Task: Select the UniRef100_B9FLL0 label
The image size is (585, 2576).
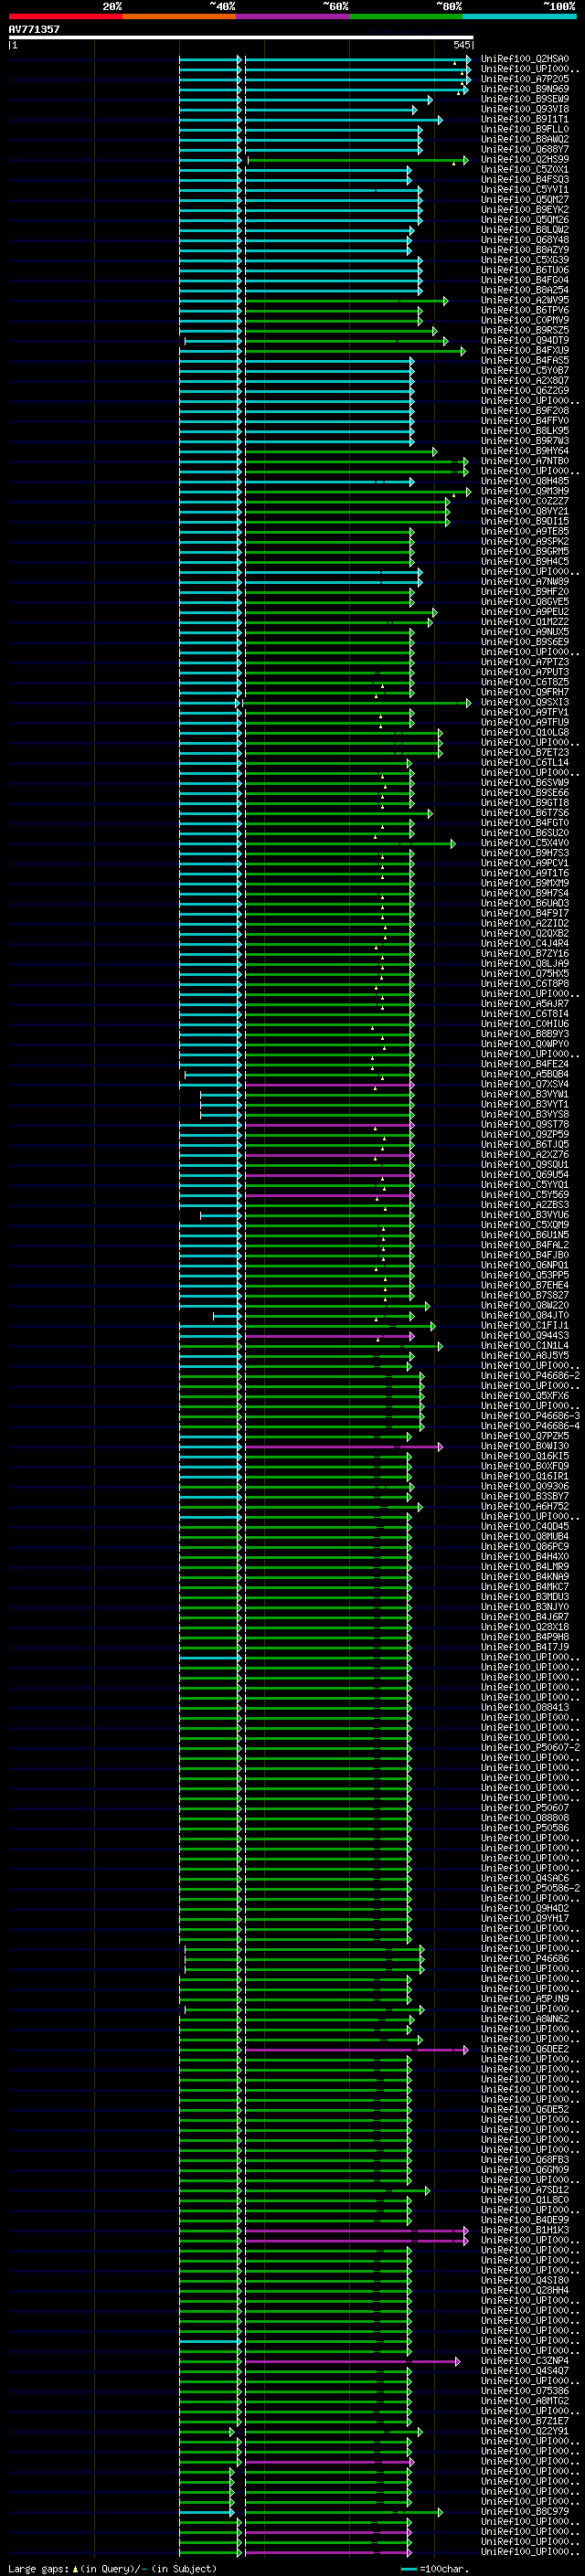Action: (525, 129)
